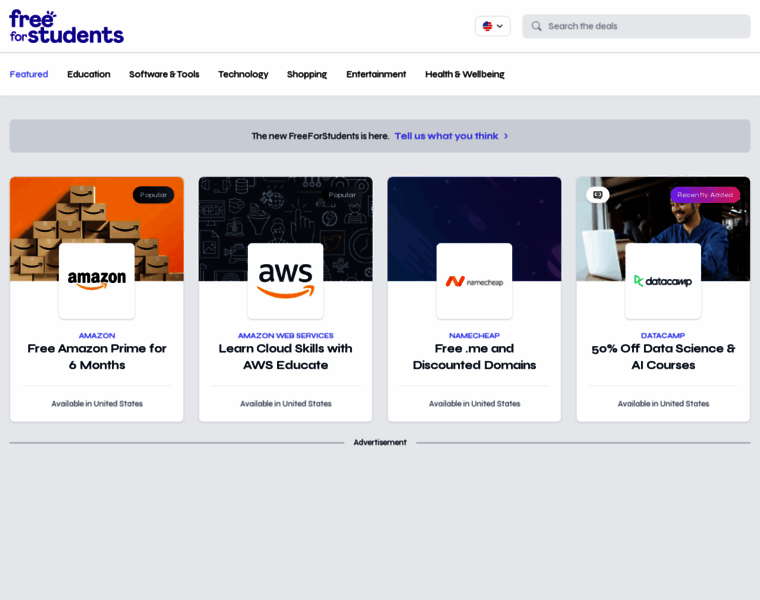Click 'The new FreeForStudents is here.' text

pyautogui.click(x=320, y=136)
